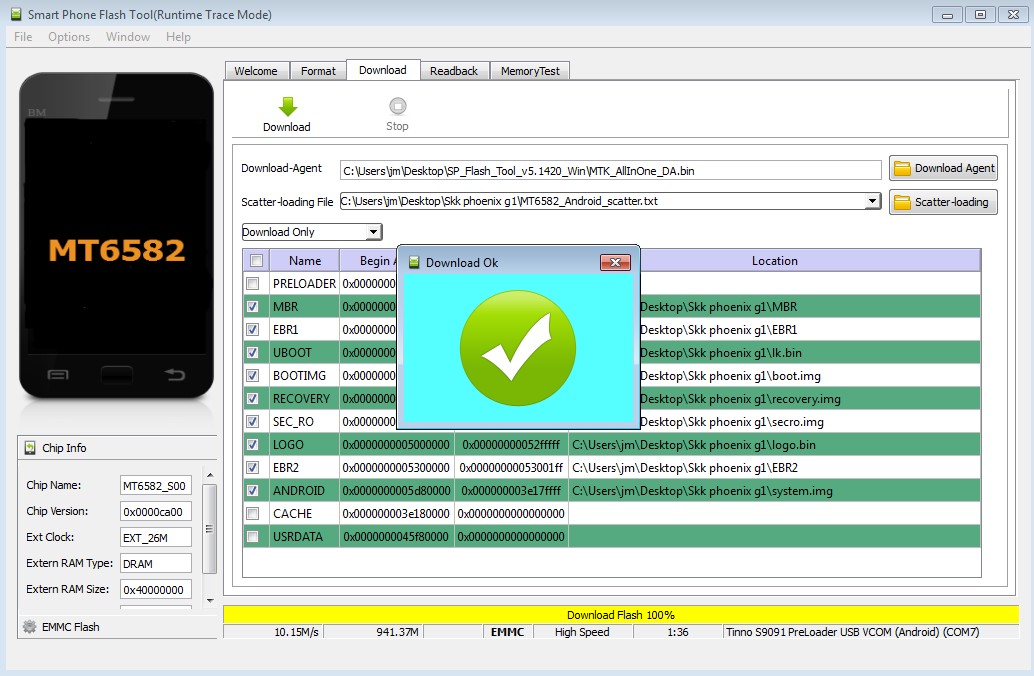Expand the Scatter-loading File dropdown arrow

pos(872,200)
